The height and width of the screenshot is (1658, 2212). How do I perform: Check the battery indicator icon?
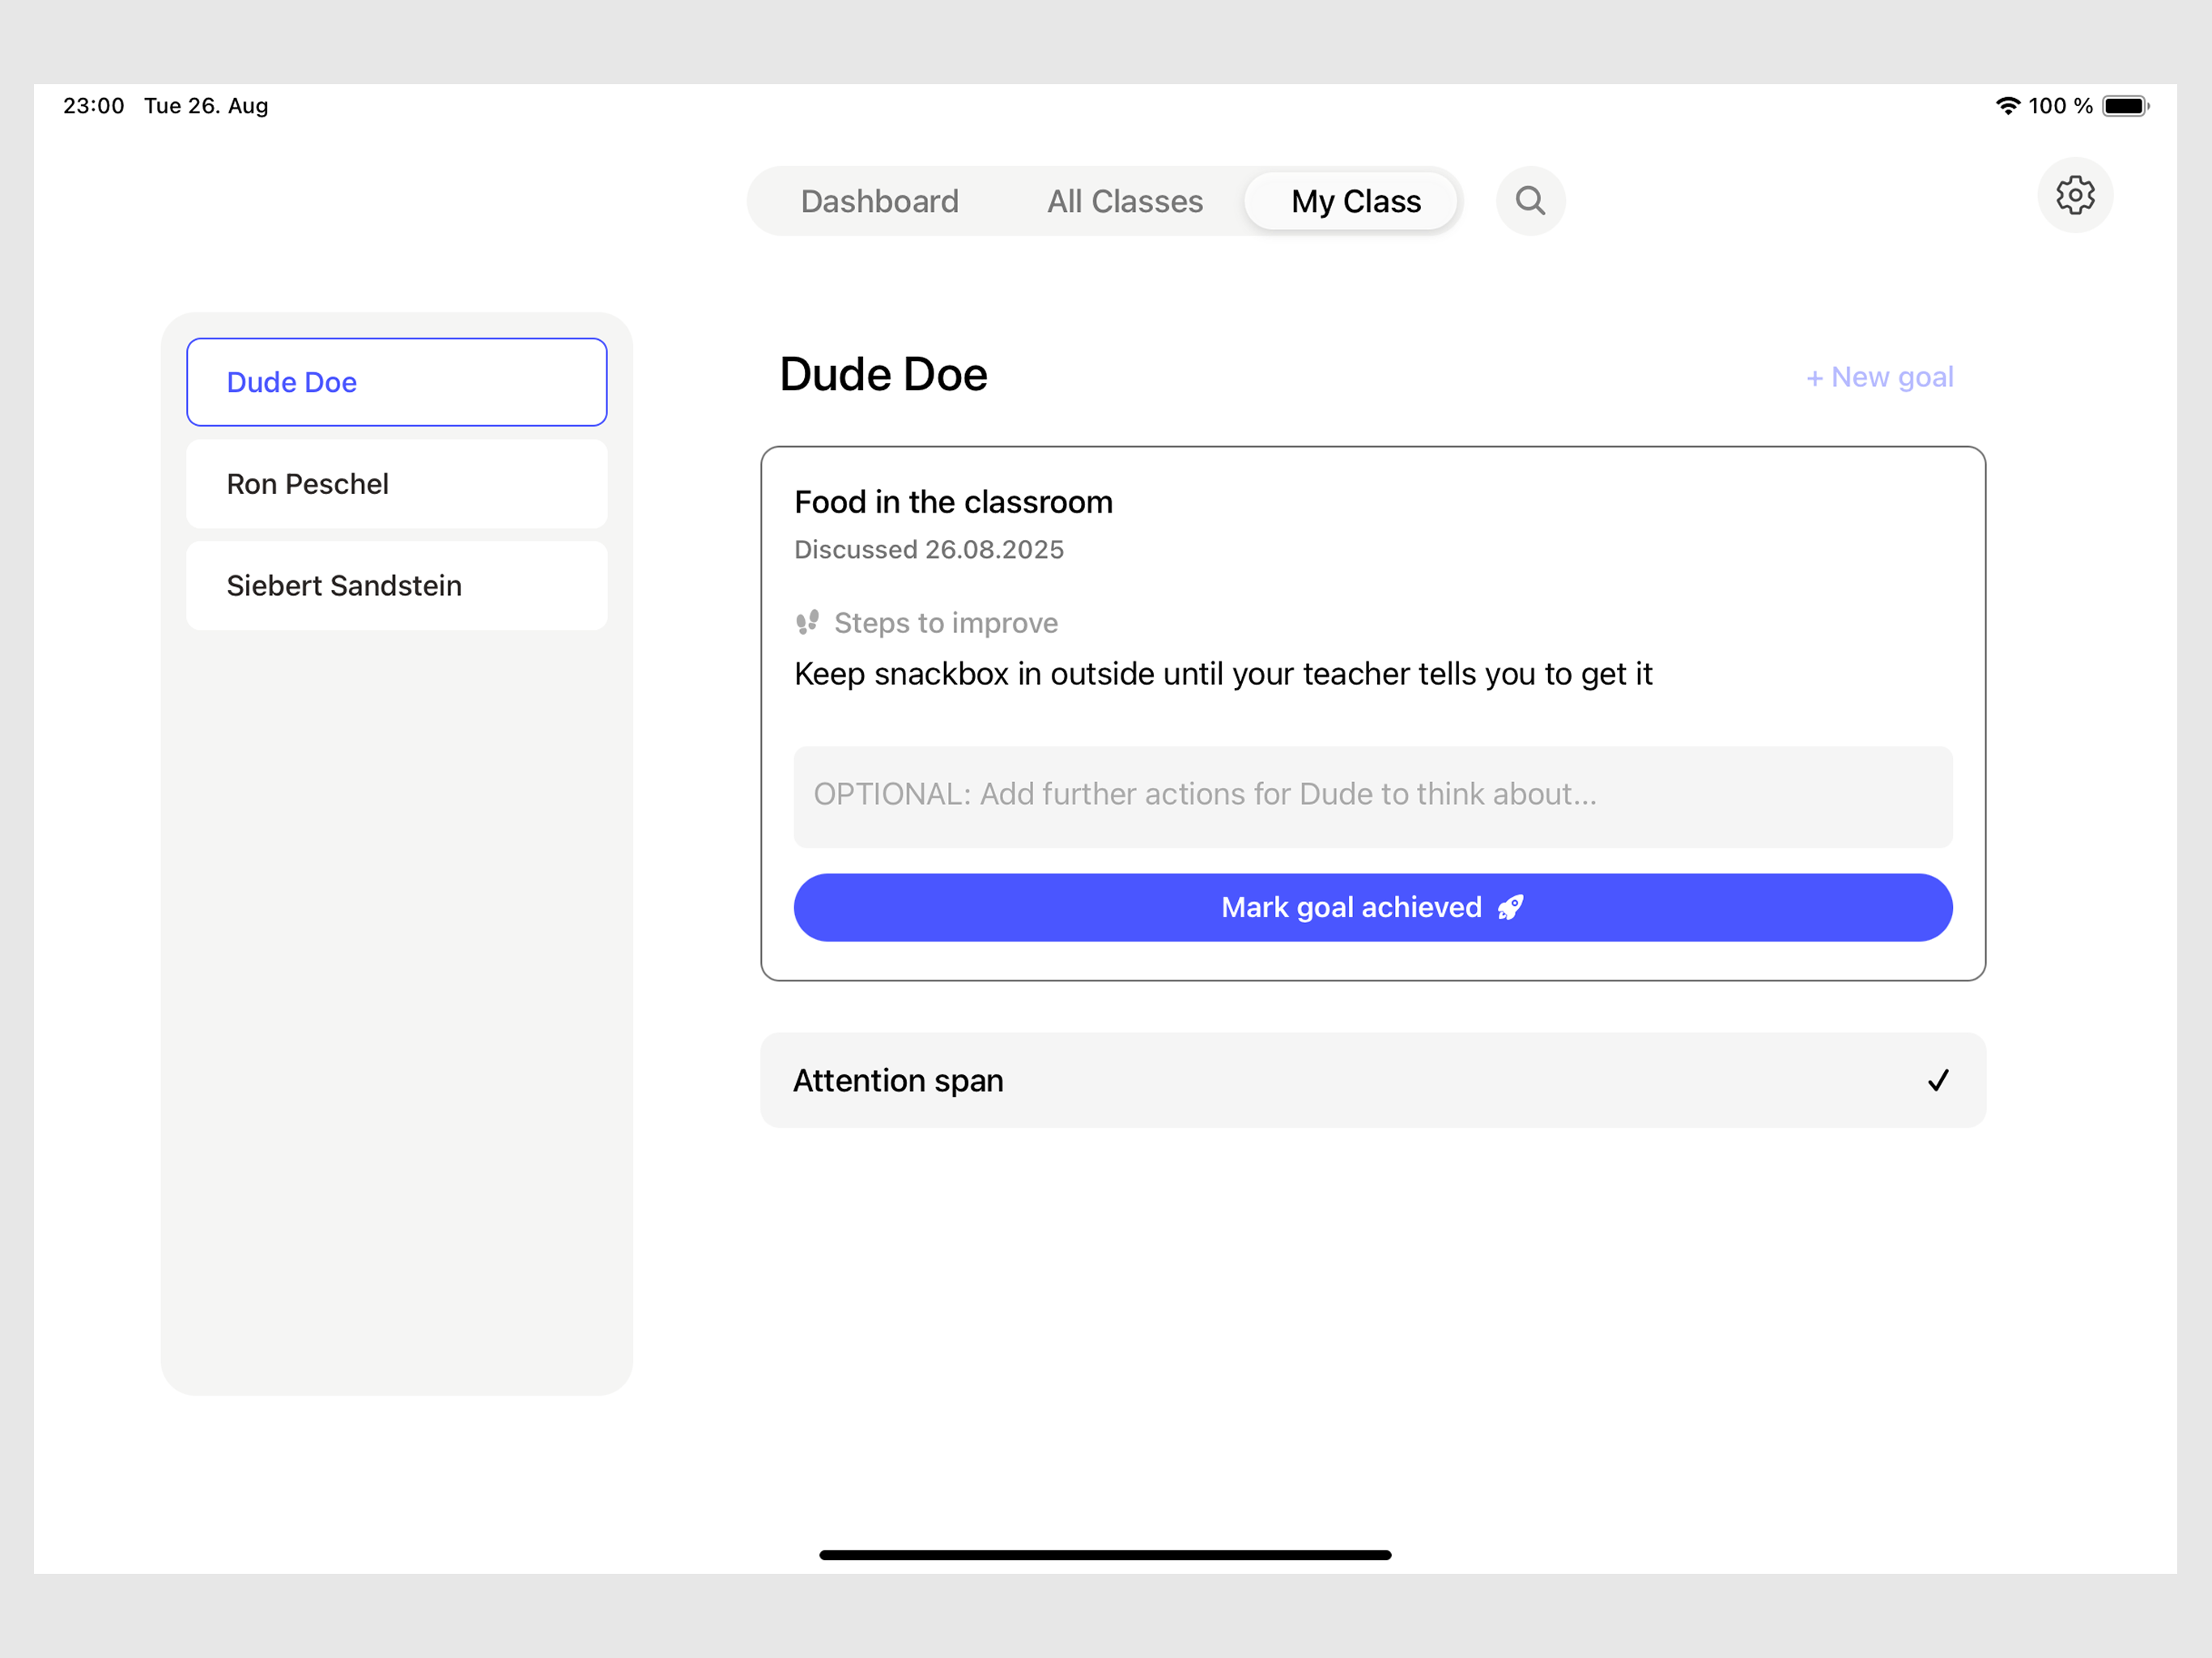(x=2125, y=106)
